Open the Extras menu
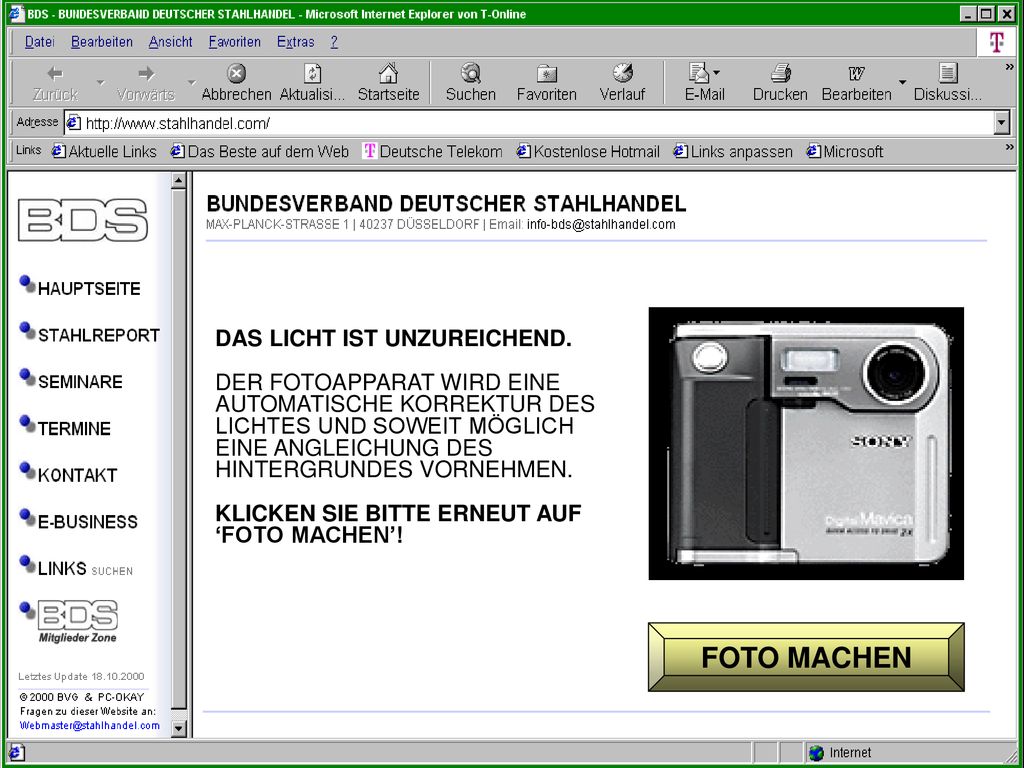 point(295,42)
